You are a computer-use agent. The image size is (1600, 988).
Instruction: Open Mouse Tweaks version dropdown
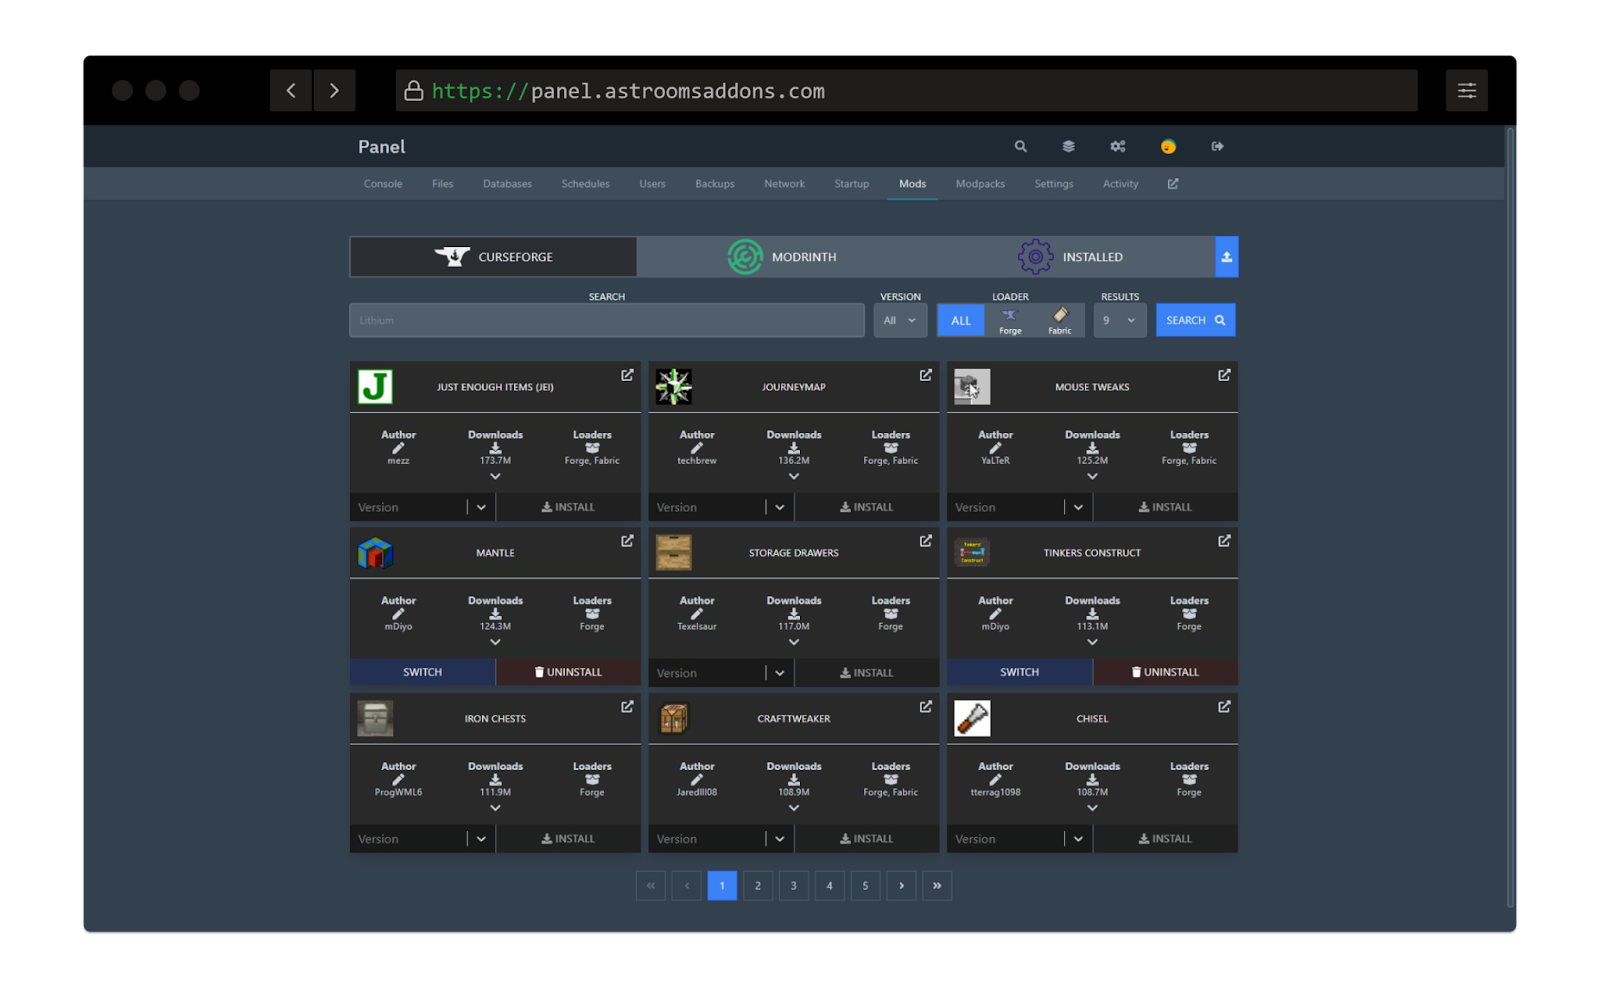coord(1020,507)
